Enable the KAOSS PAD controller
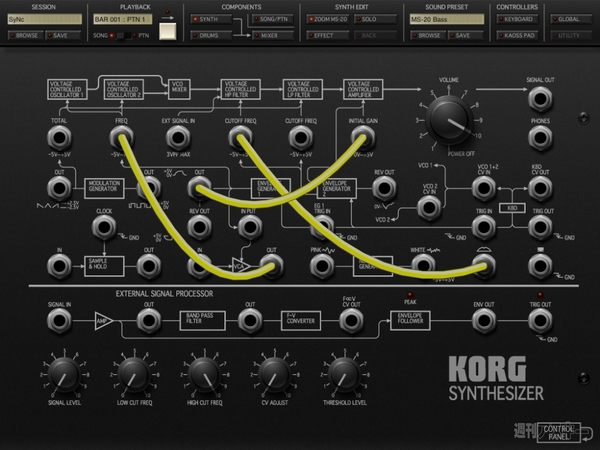 pos(517,36)
